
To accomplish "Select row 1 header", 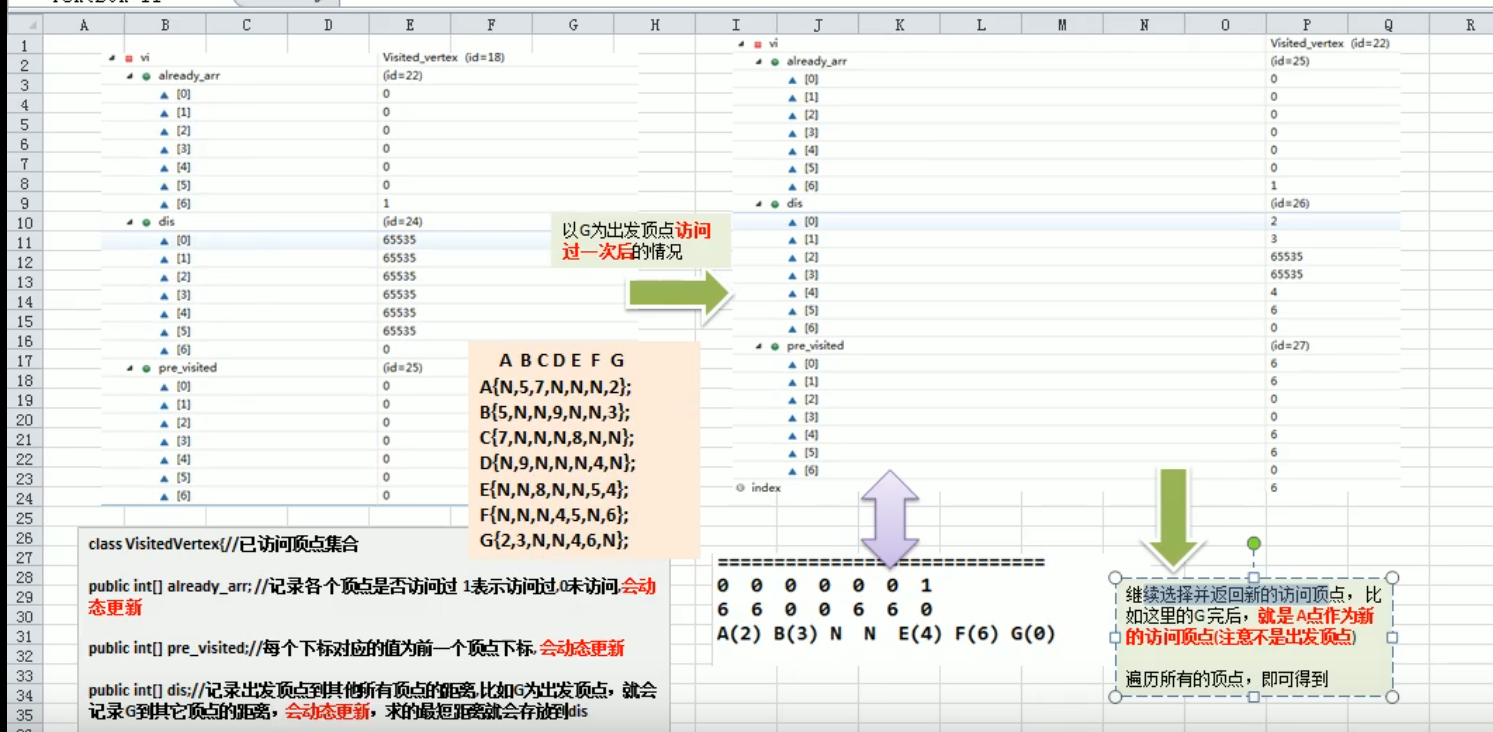I will 24,46.
